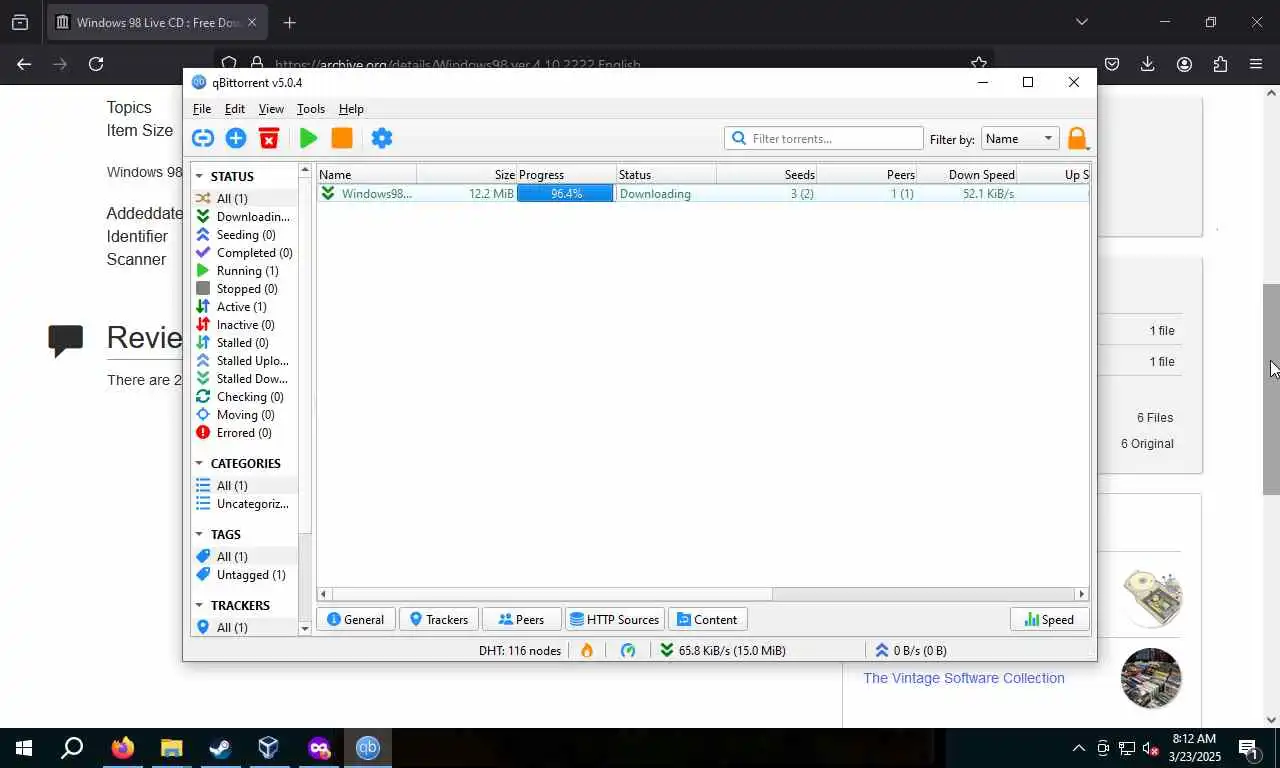The width and height of the screenshot is (1280, 768).
Task: Select the Inactive (0) status filter
Action: pyautogui.click(x=244, y=324)
